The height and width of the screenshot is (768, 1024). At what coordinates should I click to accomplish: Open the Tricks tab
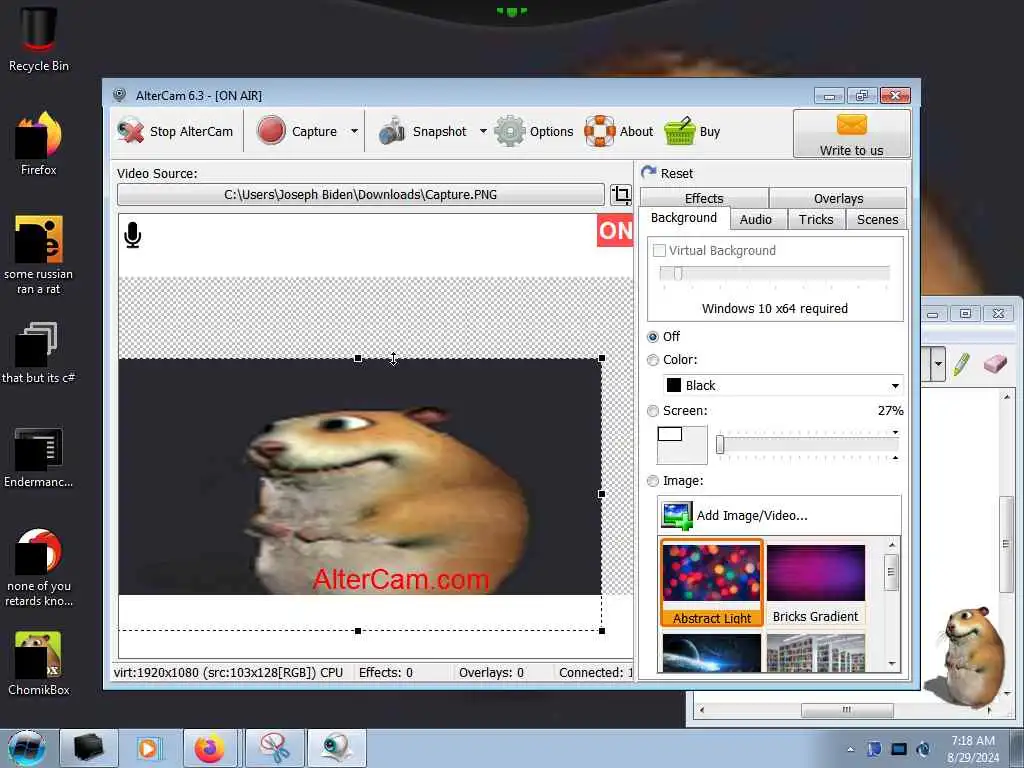[x=816, y=219]
